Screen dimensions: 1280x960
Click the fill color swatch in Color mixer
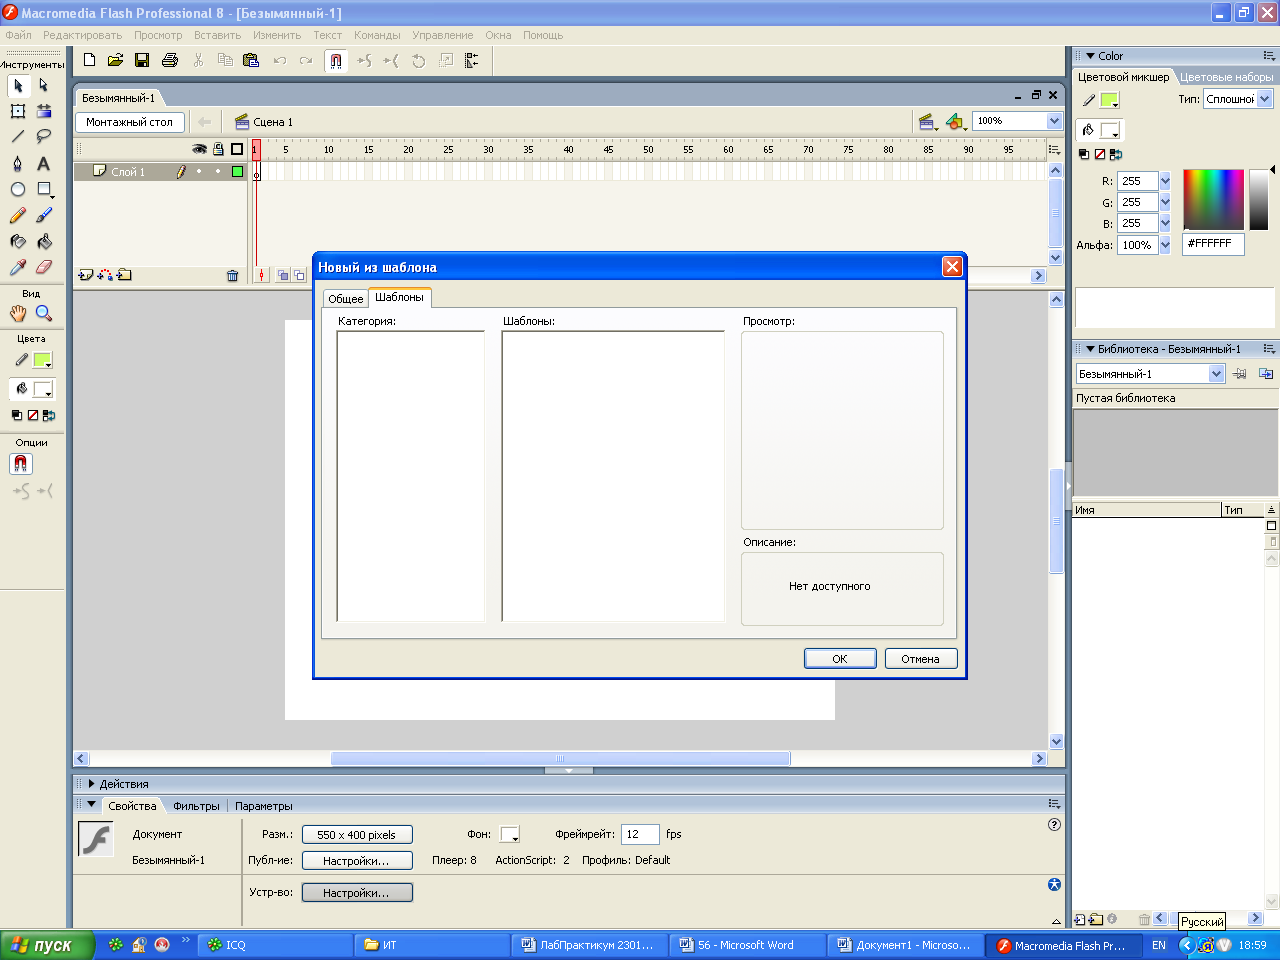click(1109, 130)
